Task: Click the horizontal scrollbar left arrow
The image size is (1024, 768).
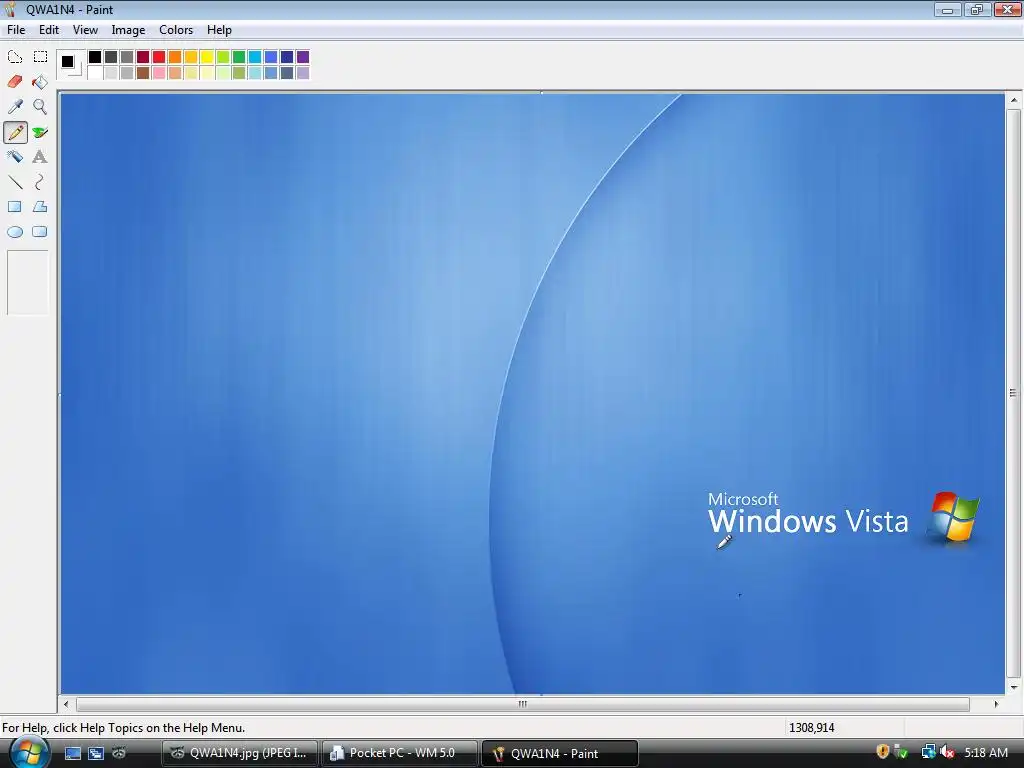Action: tap(66, 704)
